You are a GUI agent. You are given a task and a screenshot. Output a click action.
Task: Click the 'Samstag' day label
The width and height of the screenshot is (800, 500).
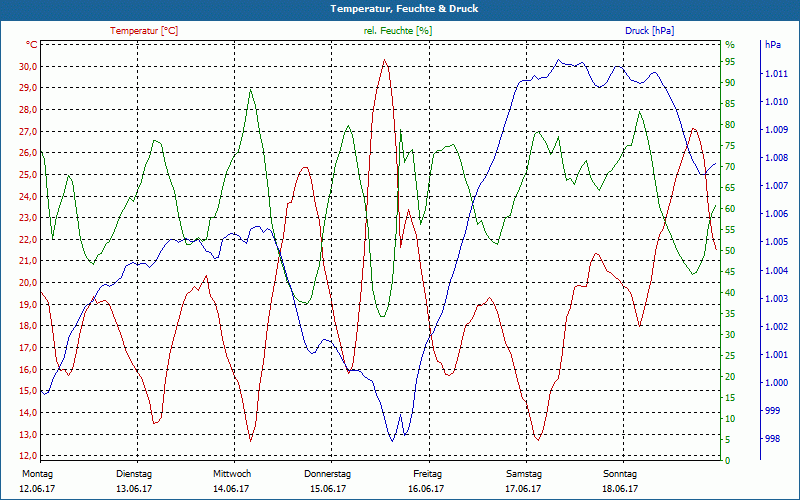pyautogui.click(x=524, y=474)
